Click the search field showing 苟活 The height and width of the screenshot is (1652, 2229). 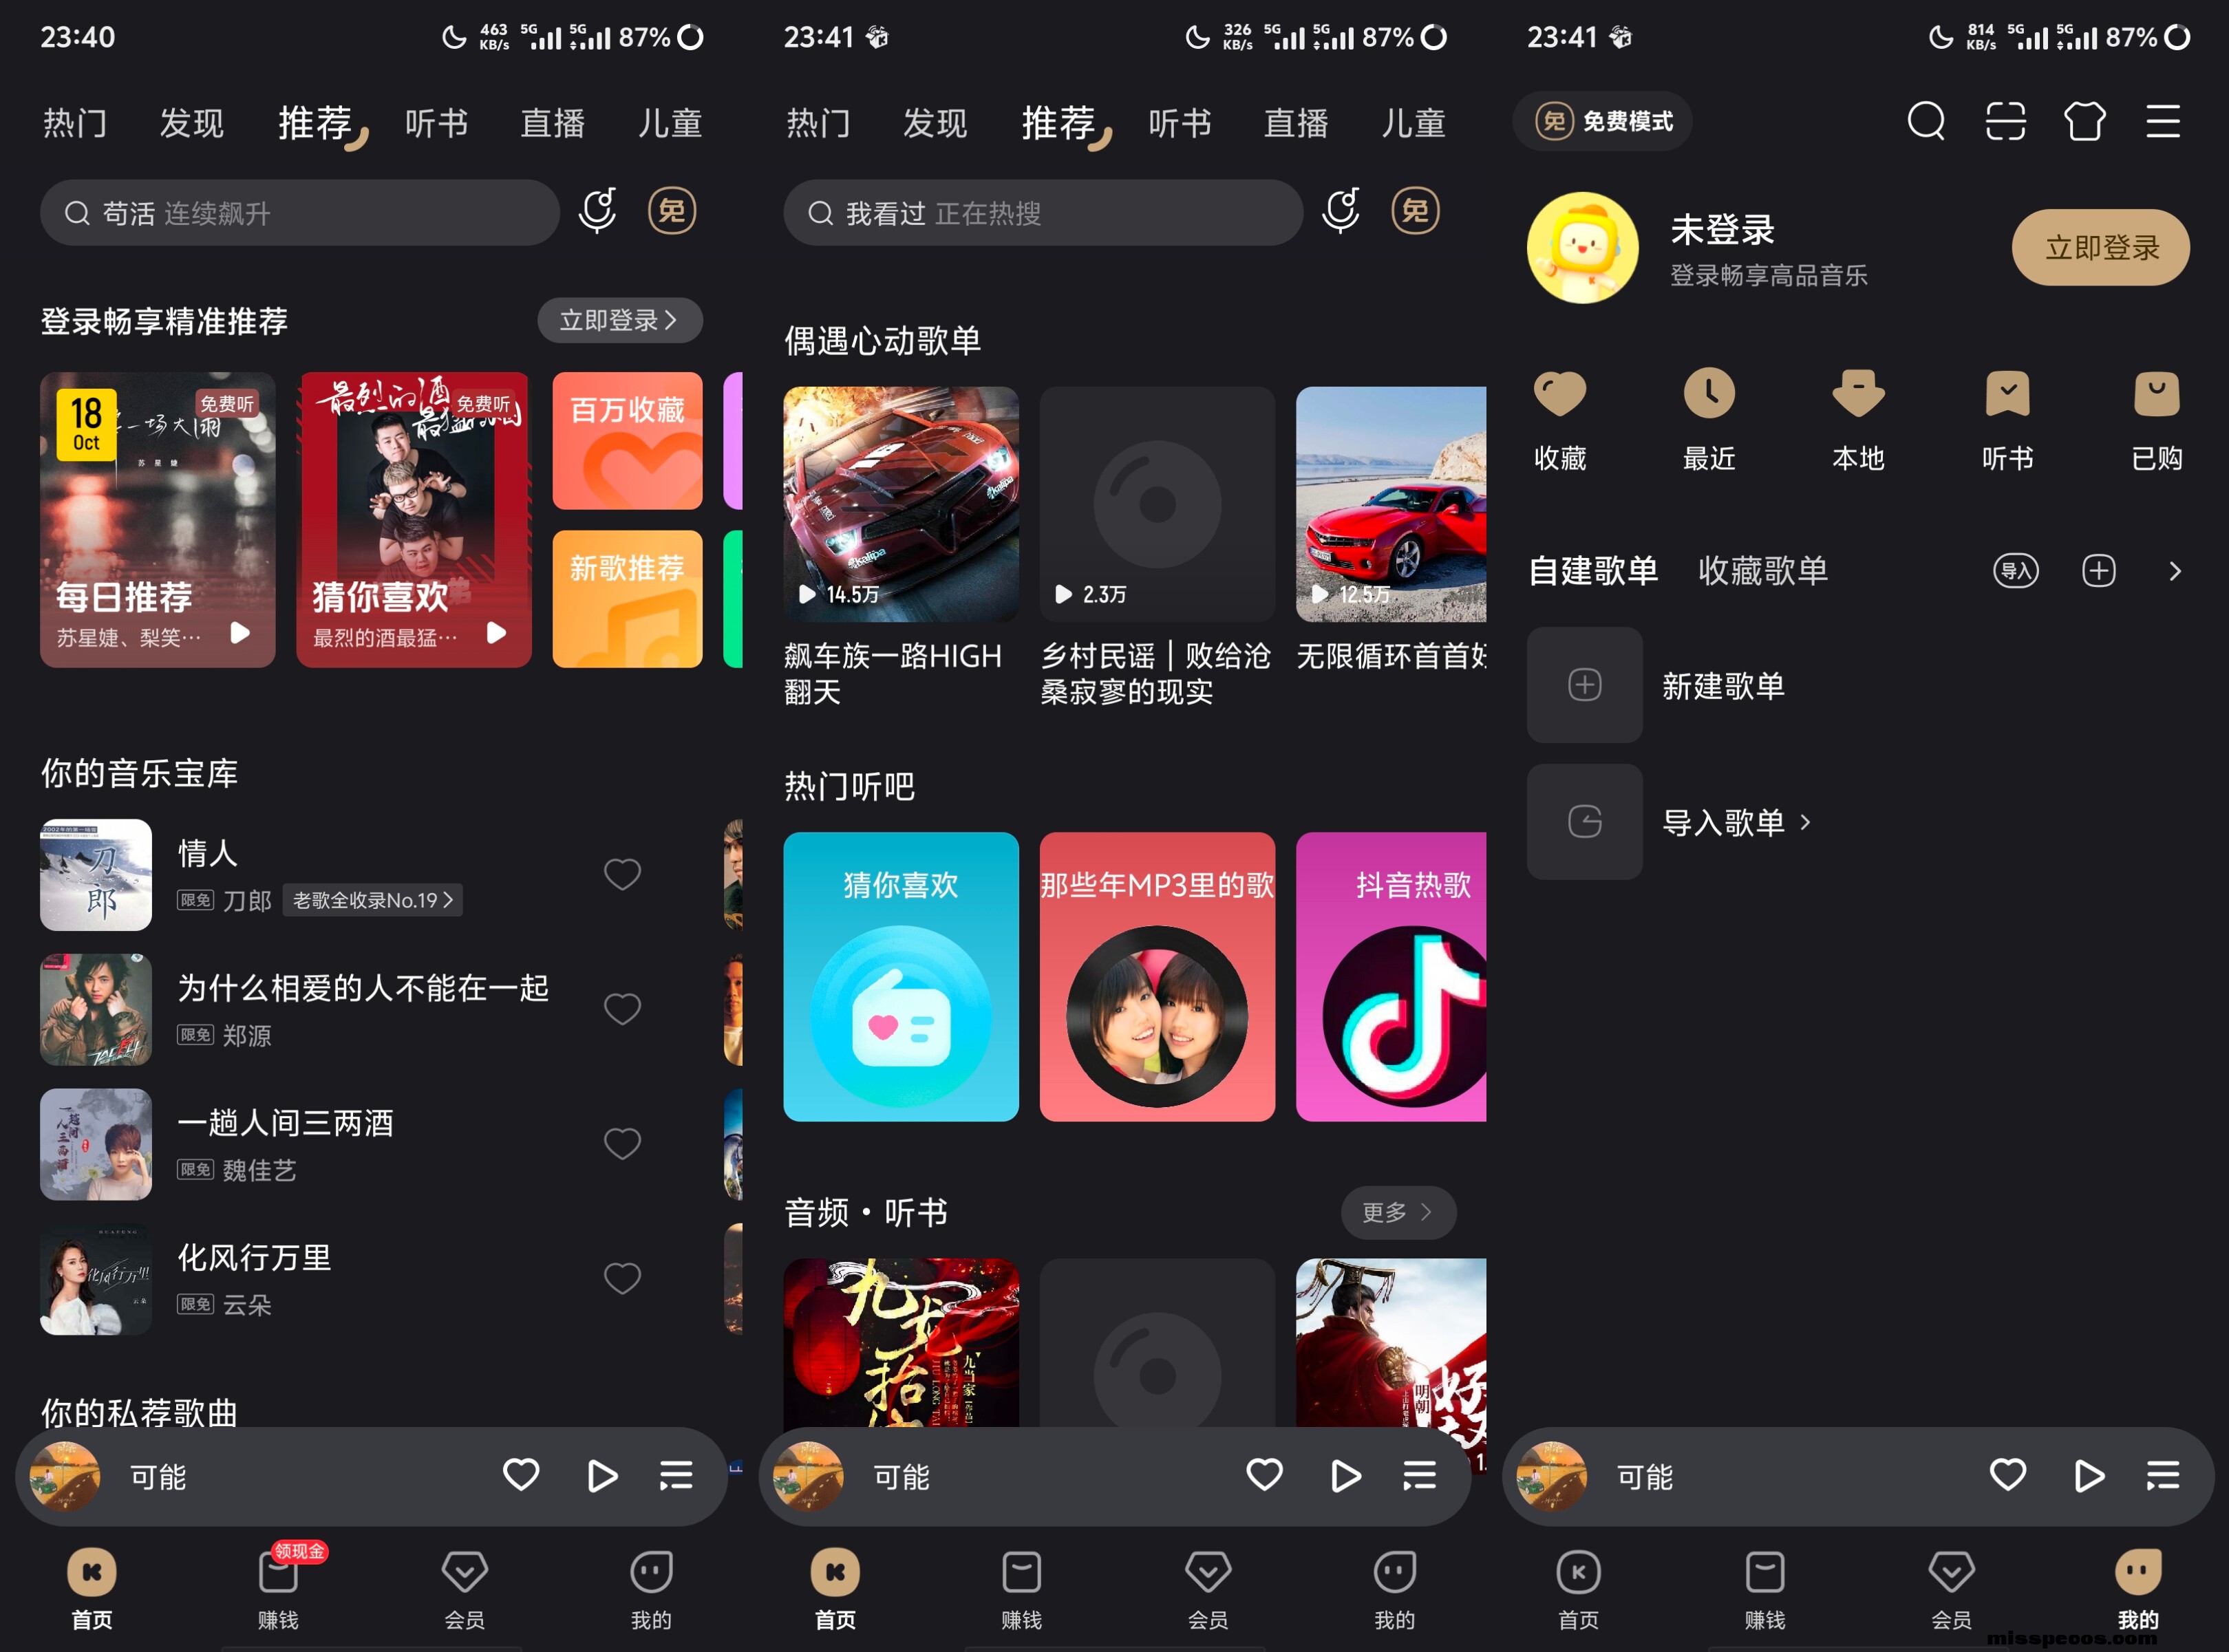click(x=300, y=213)
